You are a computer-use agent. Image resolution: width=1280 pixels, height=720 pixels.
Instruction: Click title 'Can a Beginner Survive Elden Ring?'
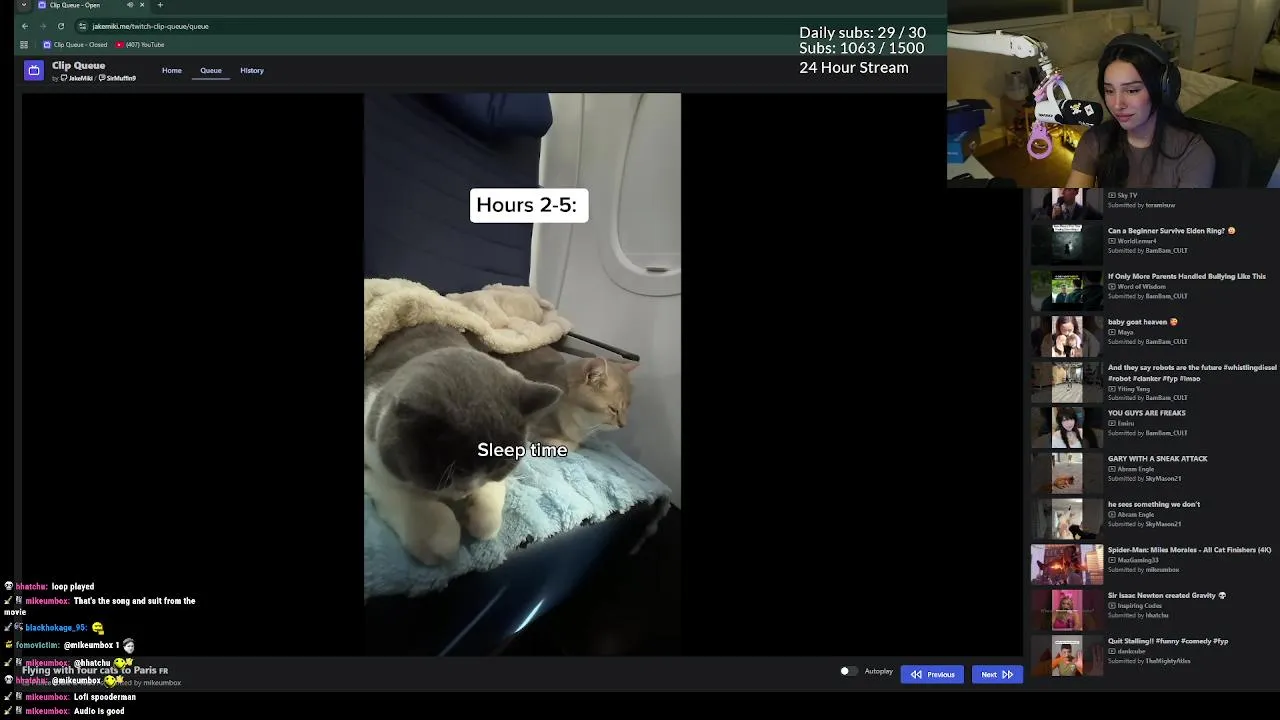[1171, 231]
